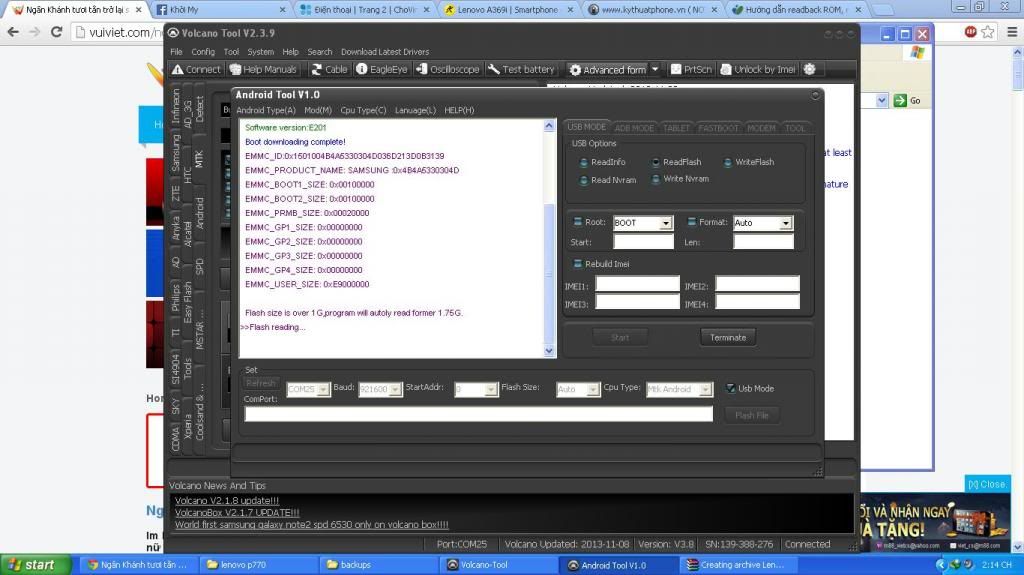The width and height of the screenshot is (1024, 575).
Task: Switch to Volcano-Tool taskbar item
Action: tap(498, 565)
